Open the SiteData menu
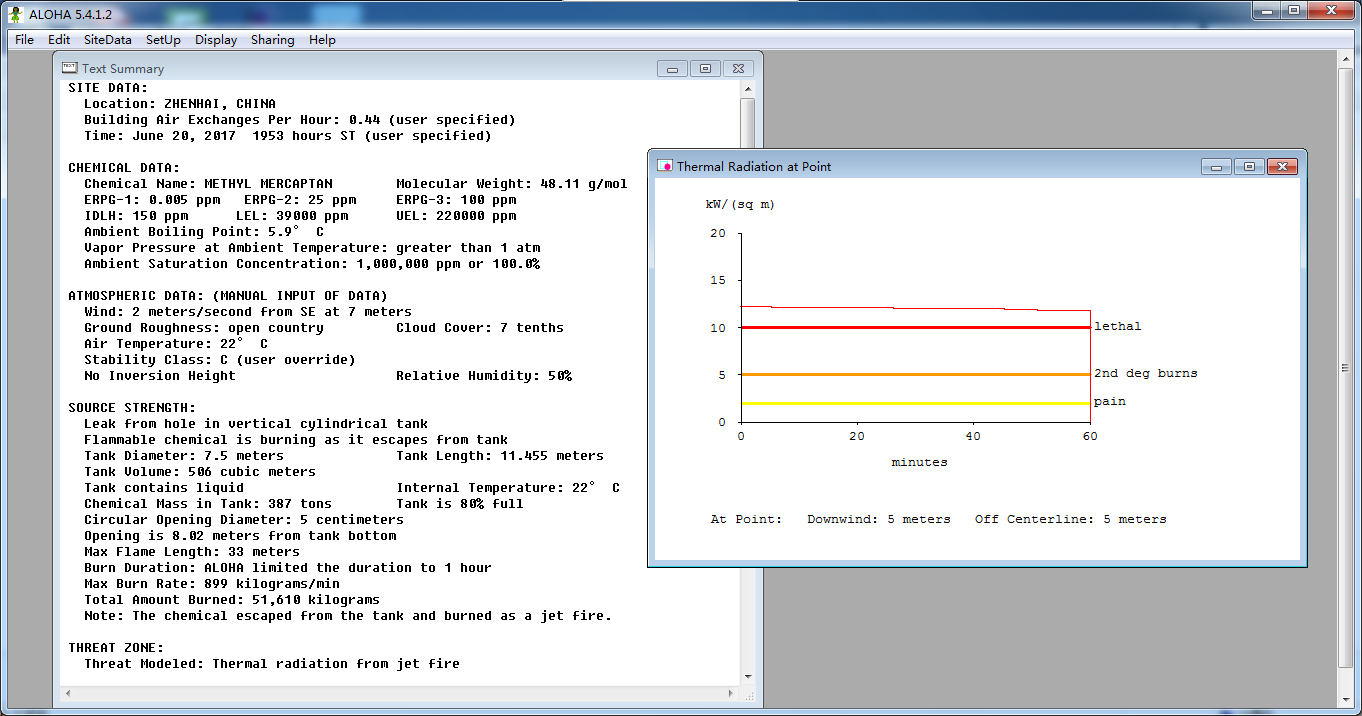 [x=107, y=40]
